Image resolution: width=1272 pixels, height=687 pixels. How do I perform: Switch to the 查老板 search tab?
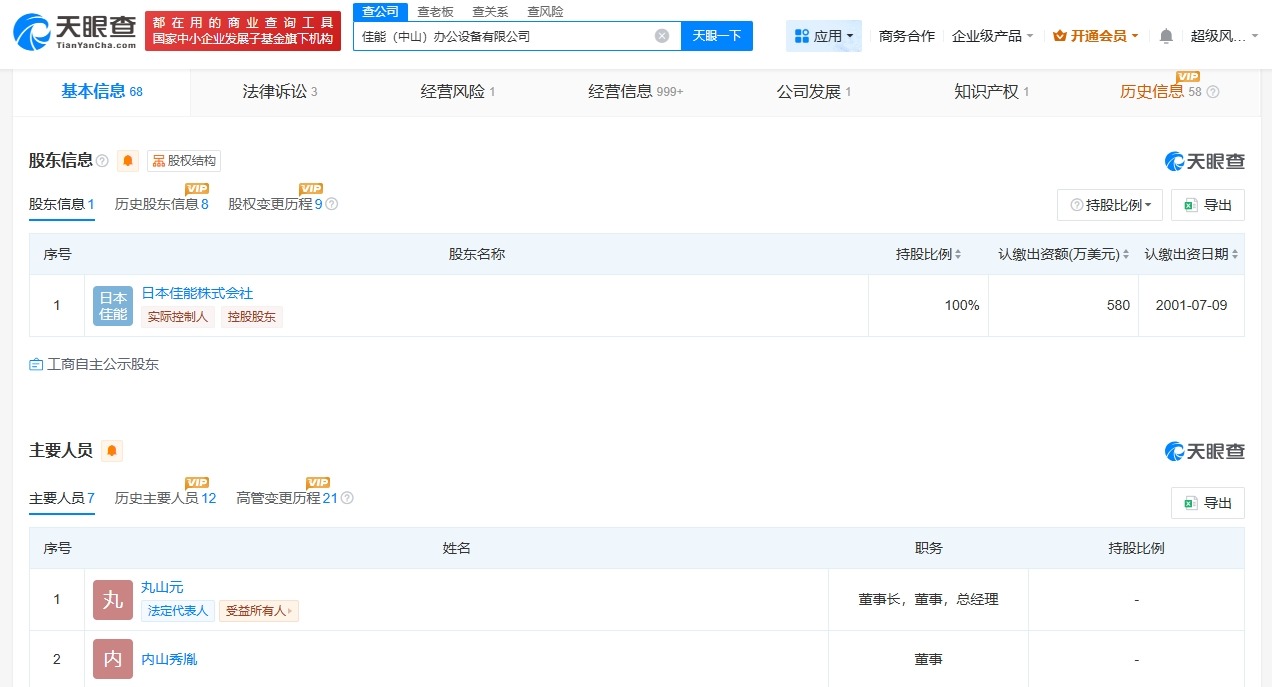pos(434,11)
